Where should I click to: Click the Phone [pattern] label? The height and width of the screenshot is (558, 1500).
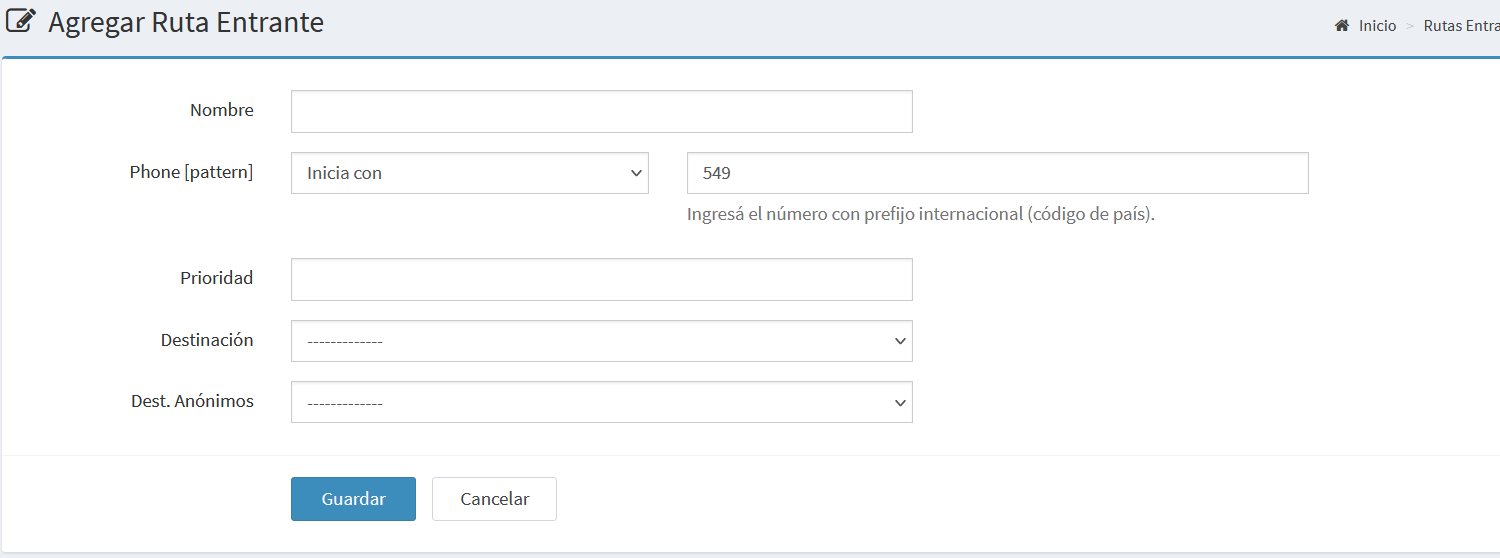coord(191,172)
